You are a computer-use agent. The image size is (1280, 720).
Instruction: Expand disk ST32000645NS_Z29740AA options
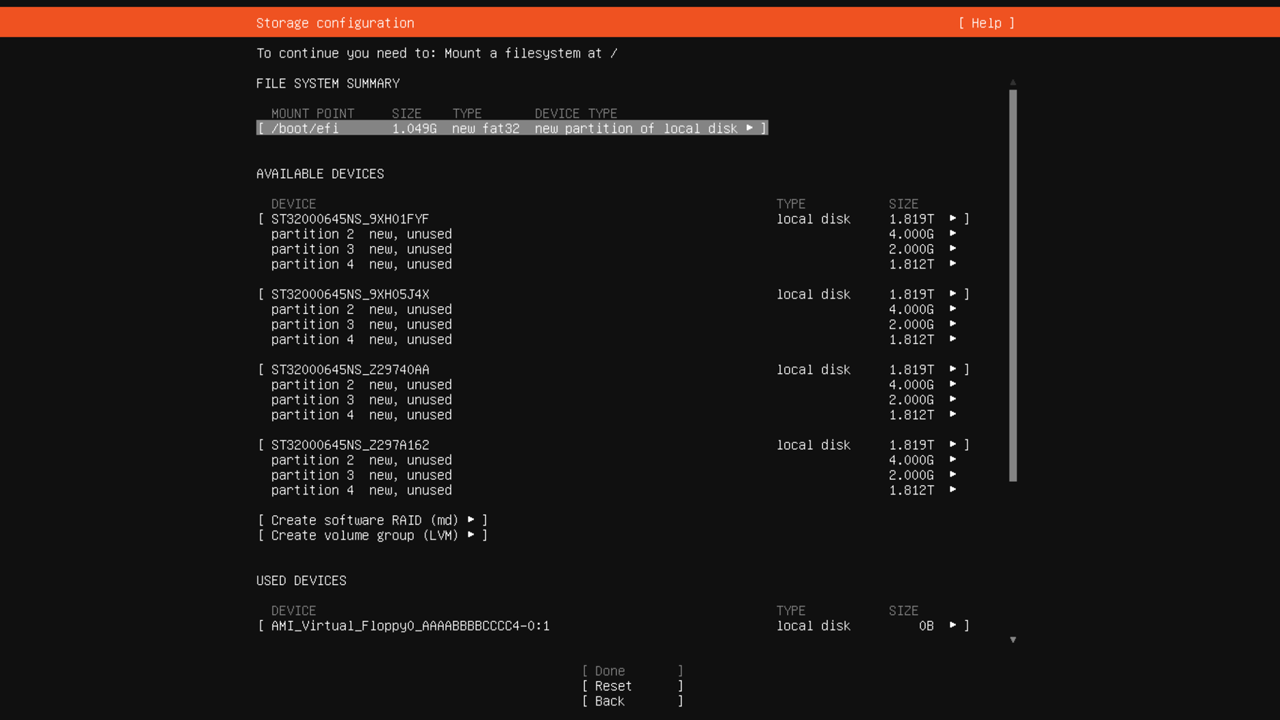click(952, 369)
